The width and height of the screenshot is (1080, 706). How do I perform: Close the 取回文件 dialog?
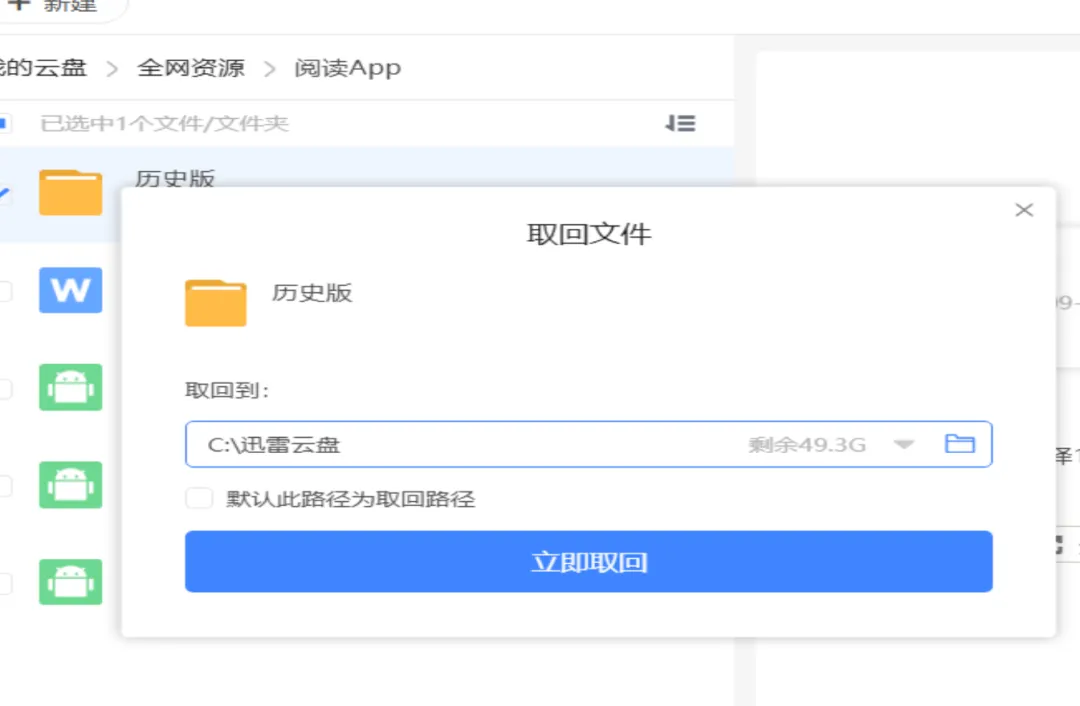tap(1024, 210)
